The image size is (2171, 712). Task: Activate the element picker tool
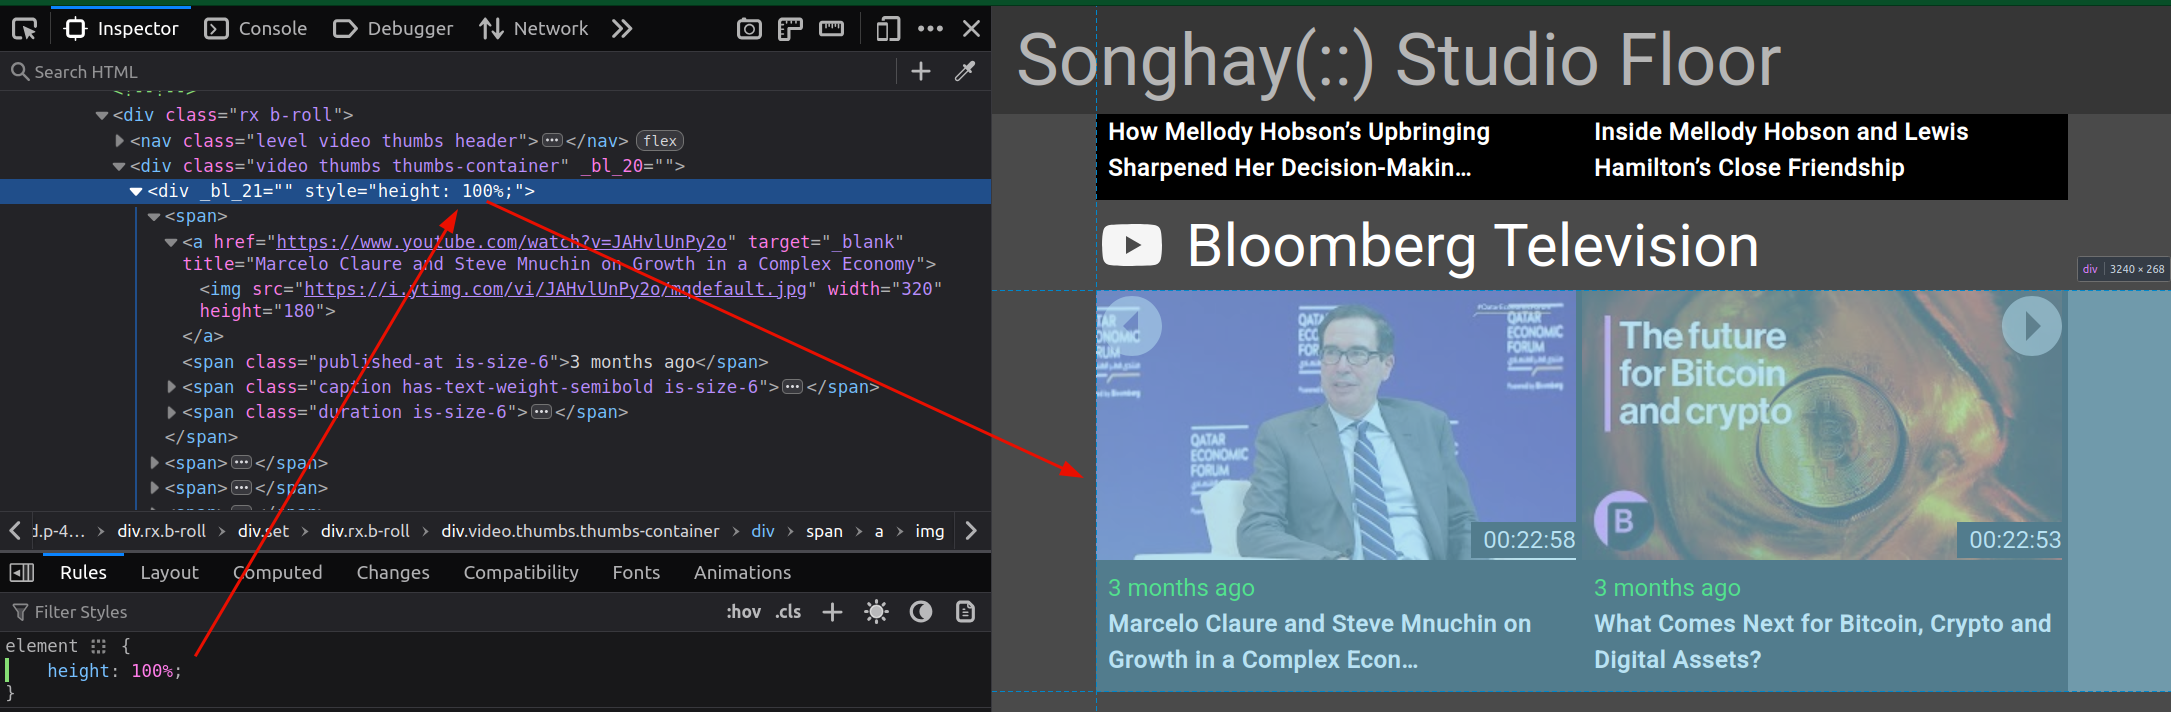[24, 29]
